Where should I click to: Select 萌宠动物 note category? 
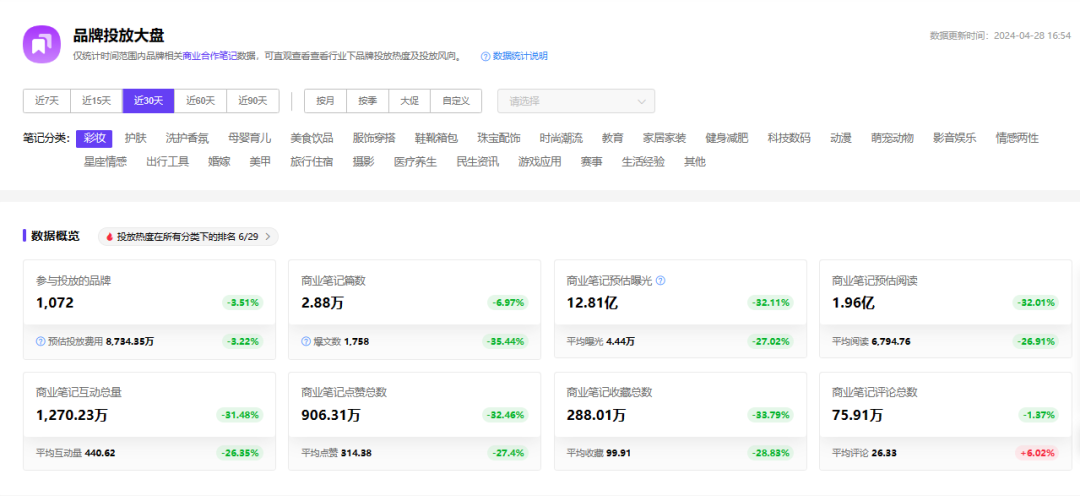coord(893,138)
